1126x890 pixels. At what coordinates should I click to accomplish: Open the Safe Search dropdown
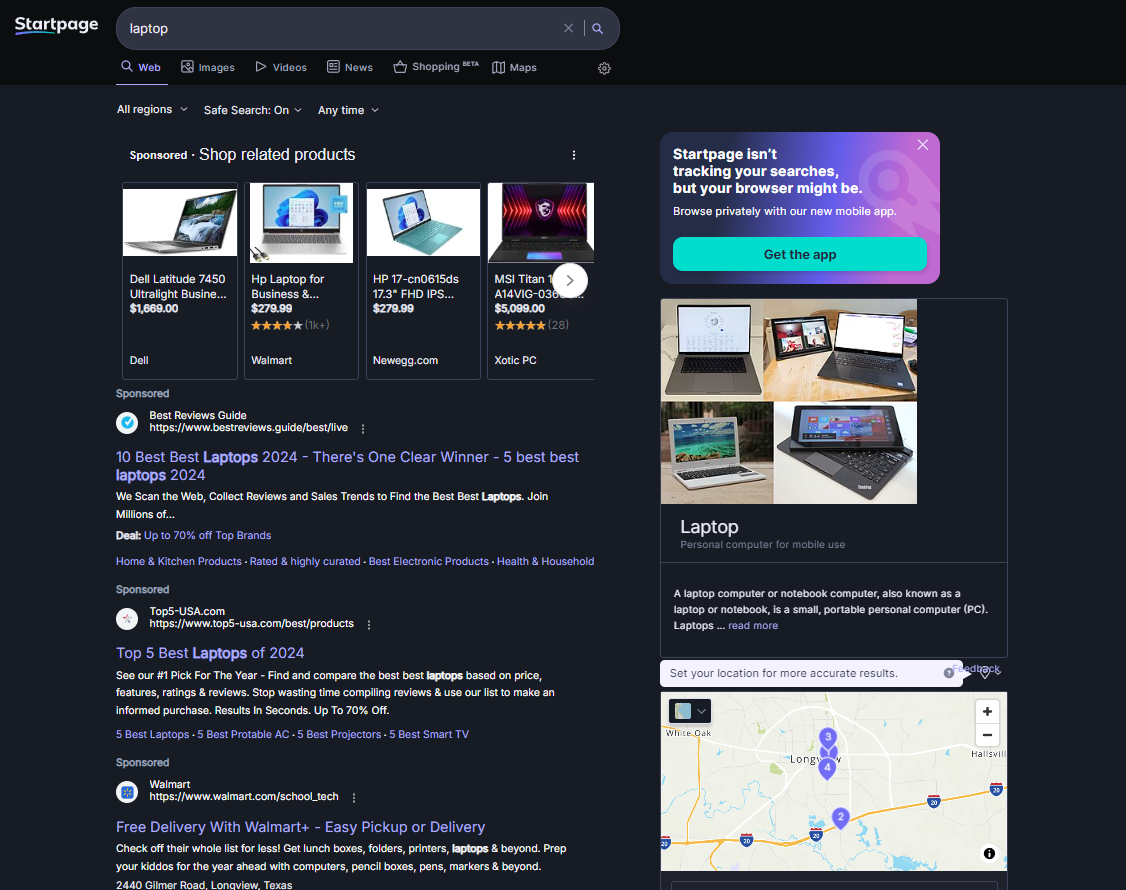252,110
